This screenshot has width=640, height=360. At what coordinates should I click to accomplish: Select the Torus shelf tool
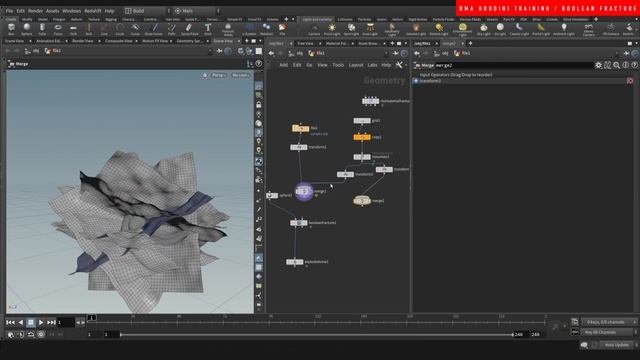click(x=58, y=29)
